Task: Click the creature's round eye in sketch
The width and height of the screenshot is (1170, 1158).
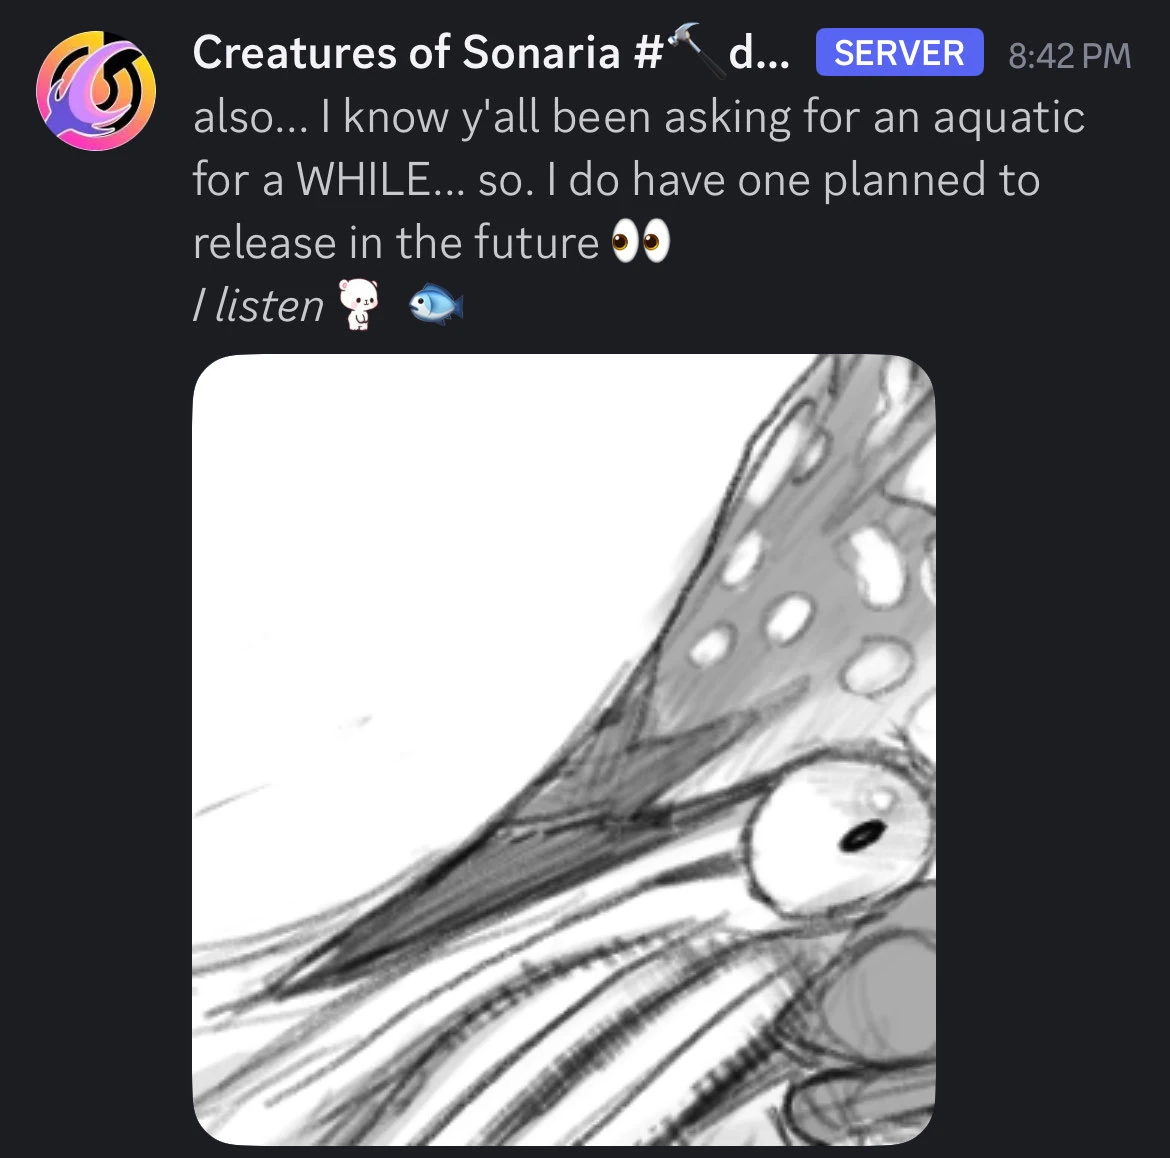Action: [x=838, y=832]
